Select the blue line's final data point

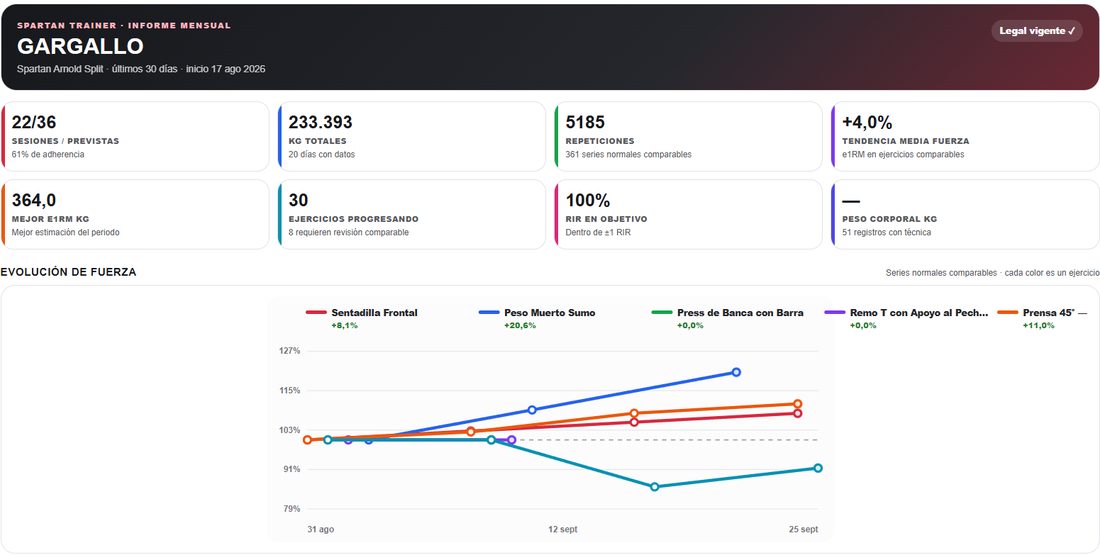pyautogui.click(x=736, y=372)
